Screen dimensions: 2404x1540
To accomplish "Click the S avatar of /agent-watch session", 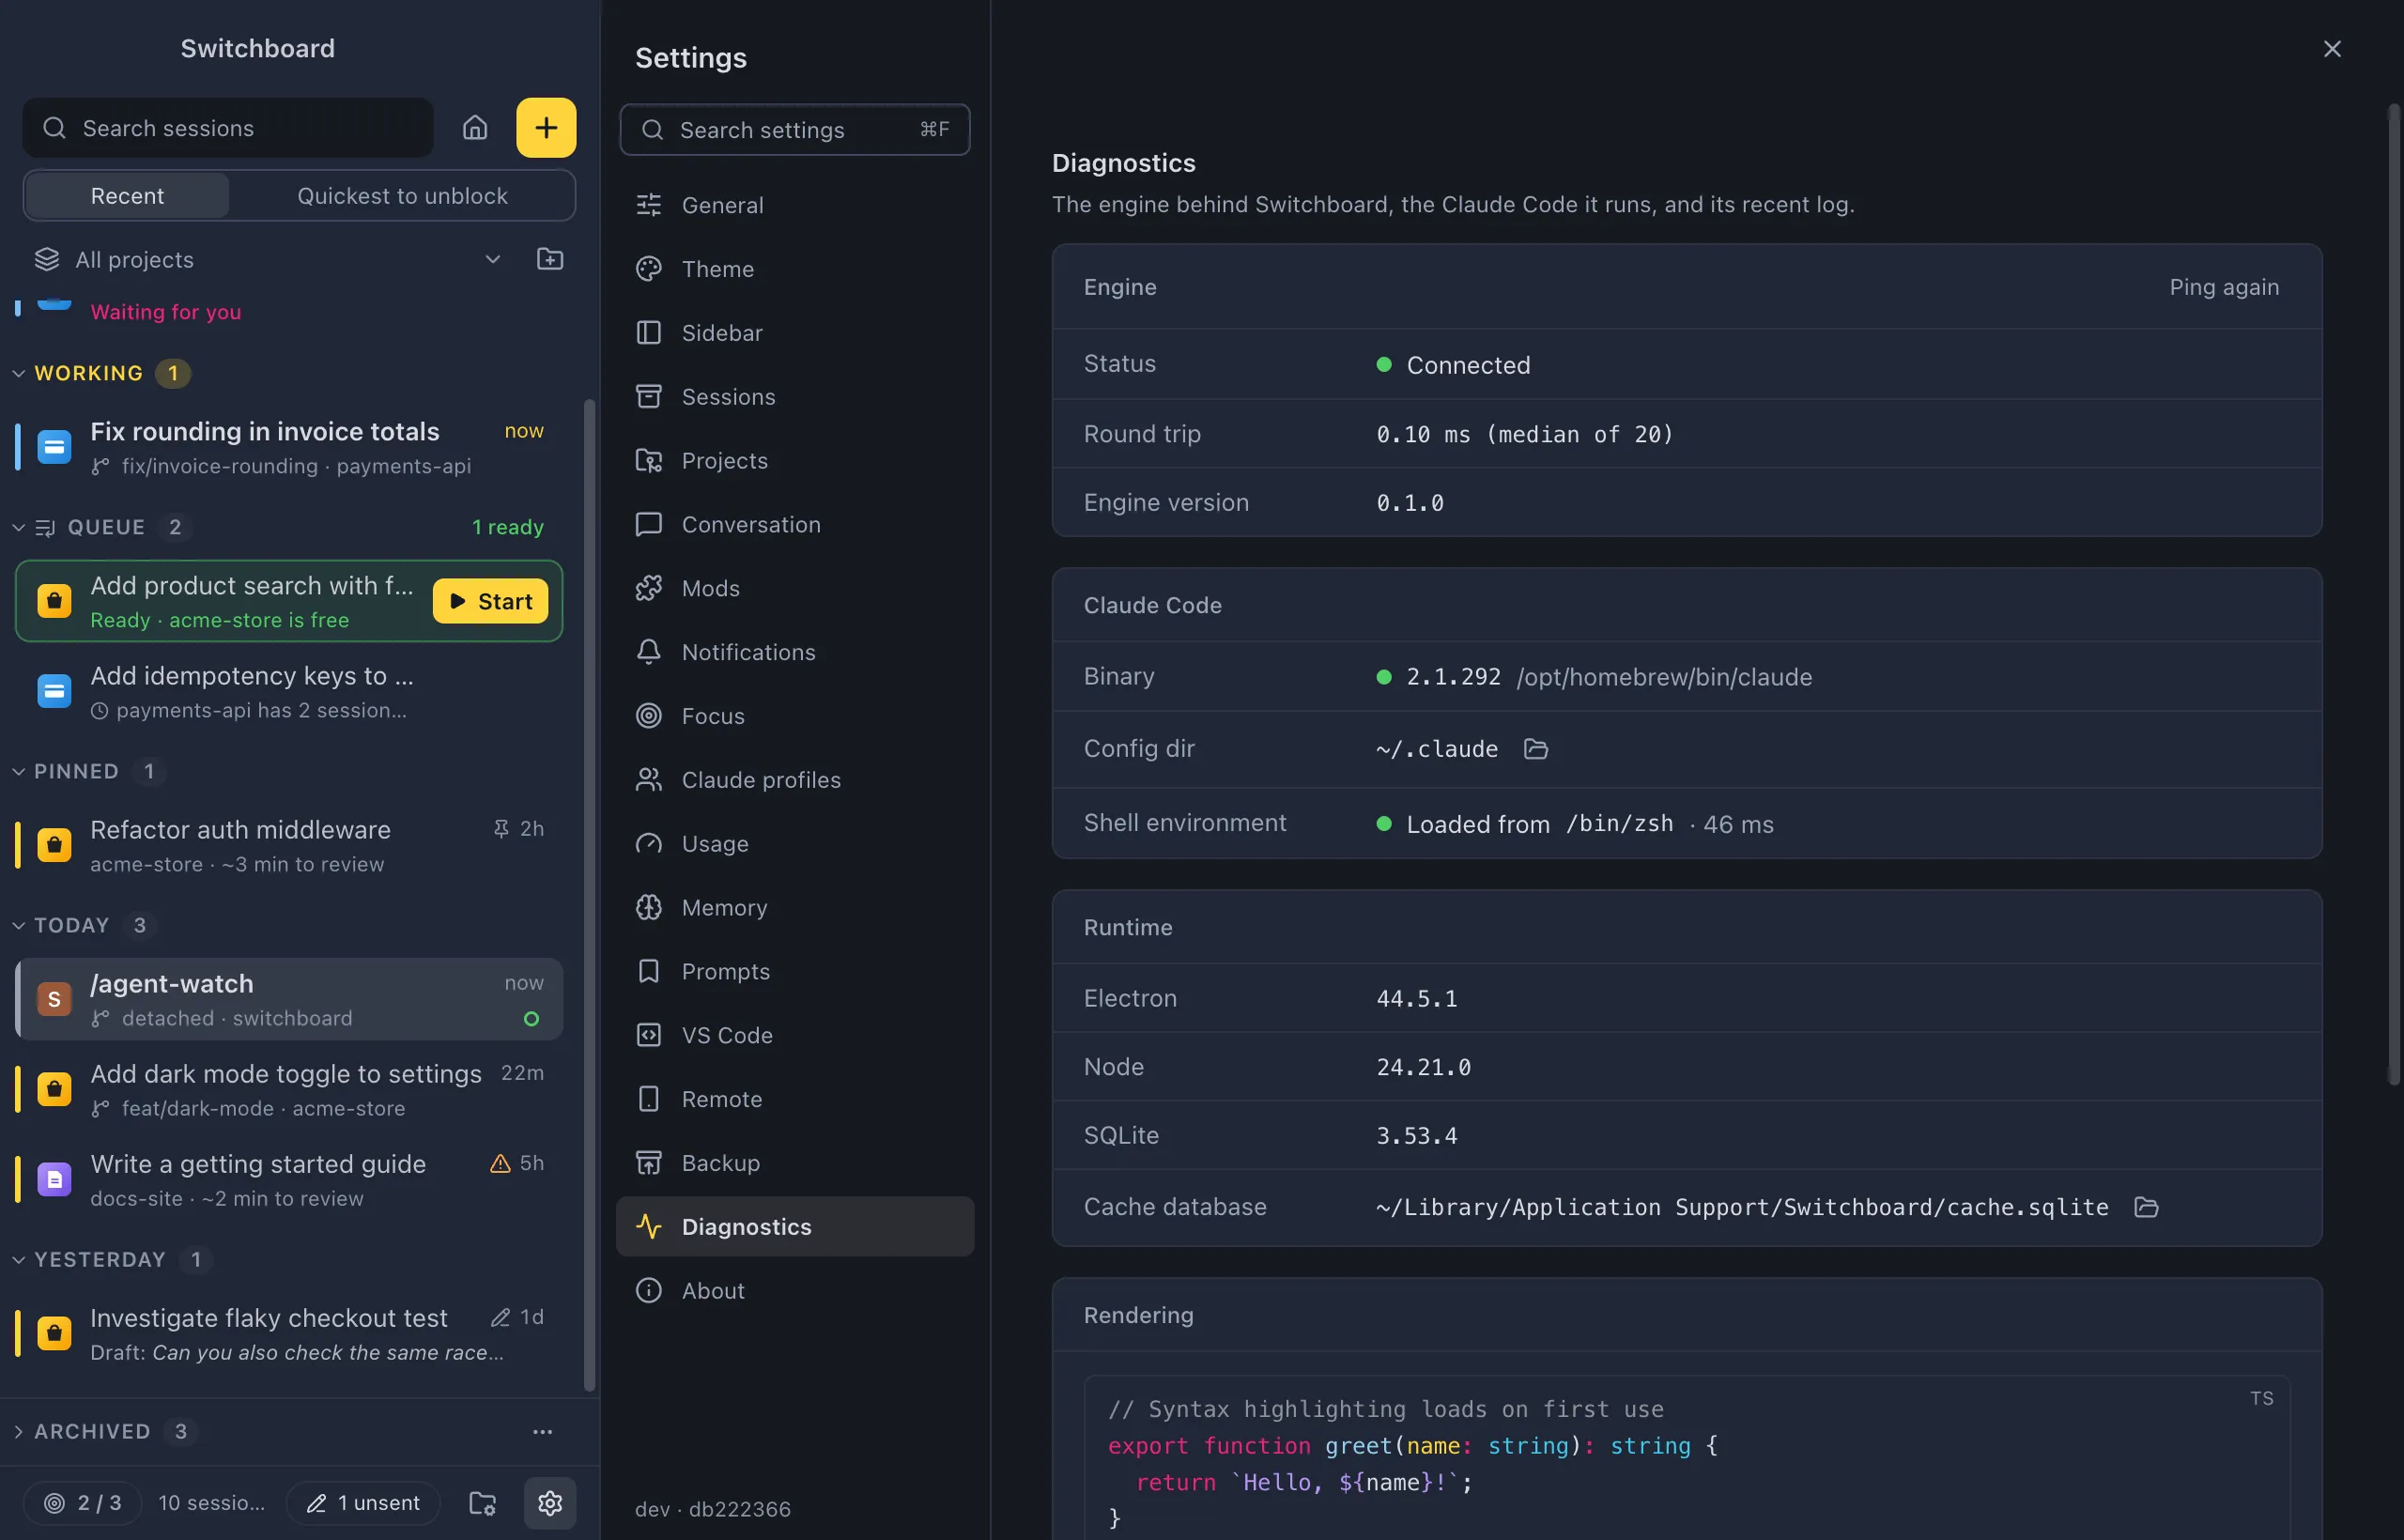I will tap(54, 998).
